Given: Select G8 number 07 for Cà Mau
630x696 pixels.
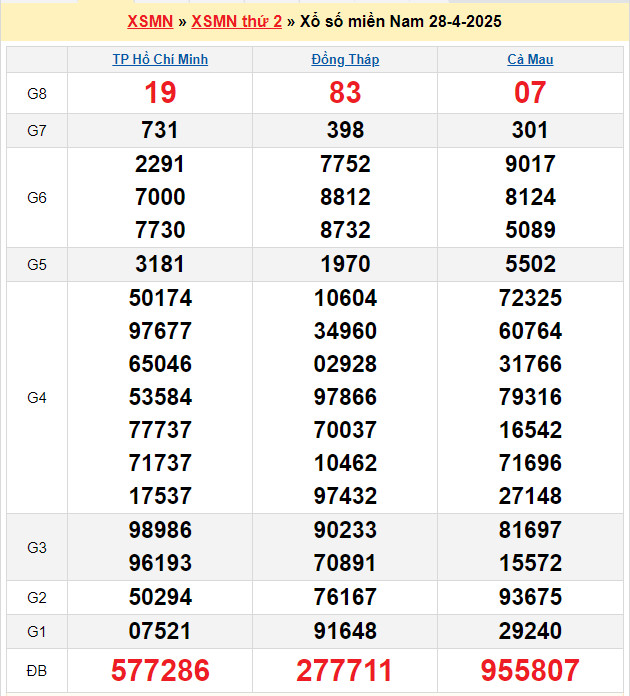Looking at the screenshot, I should coord(530,93).
